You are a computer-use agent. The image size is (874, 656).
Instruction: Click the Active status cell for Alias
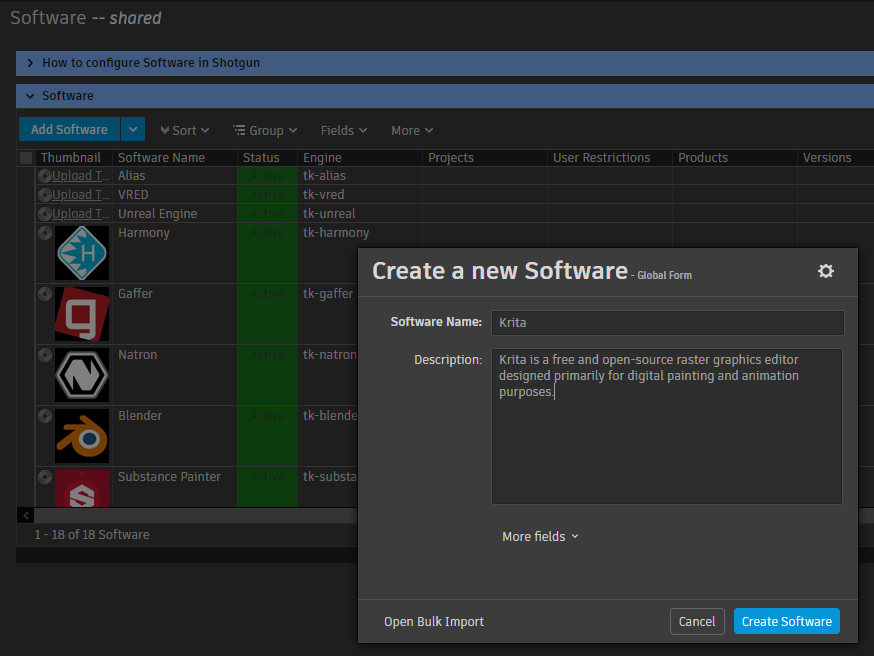tap(267, 176)
